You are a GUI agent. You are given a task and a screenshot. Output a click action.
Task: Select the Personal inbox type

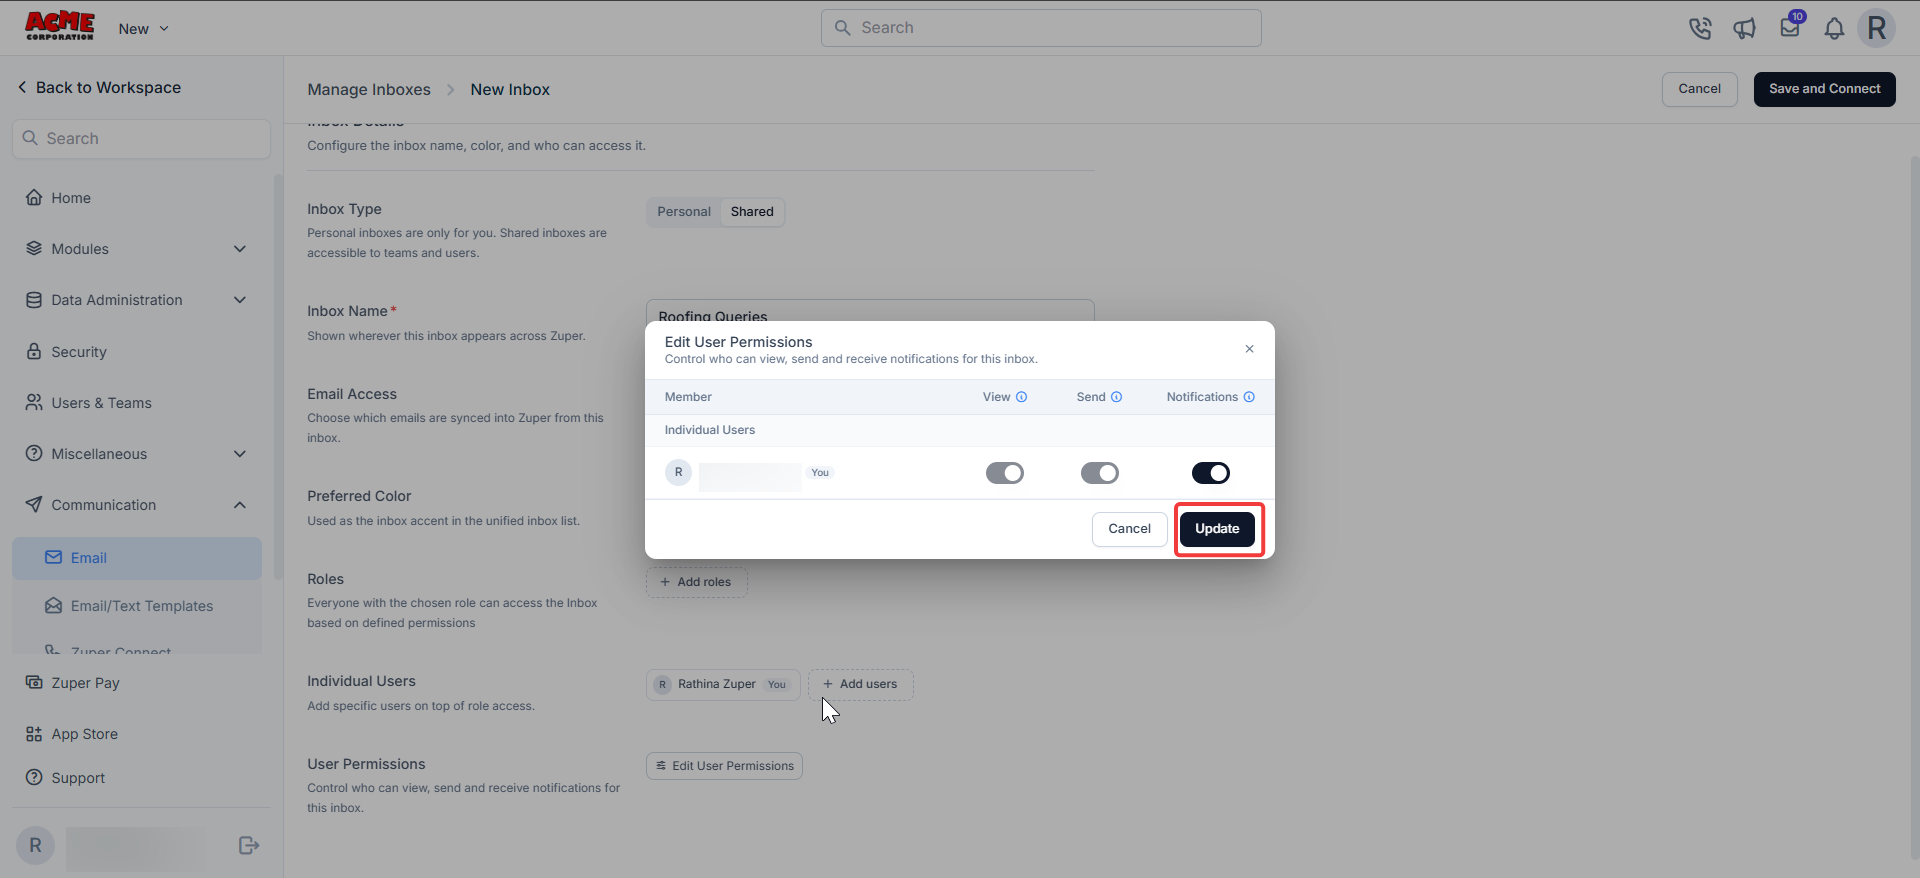click(x=684, y=212)
